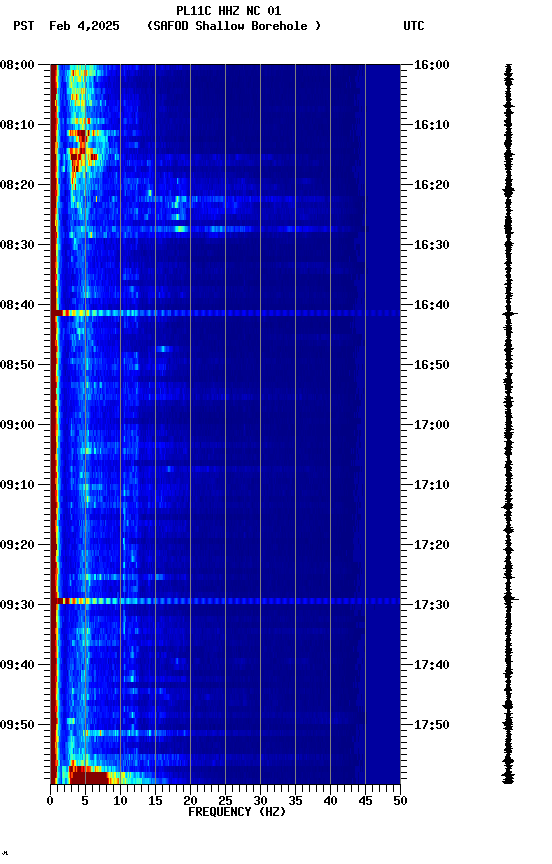
Task: Click the 17:50 UTC time label
Action: click(x=431, y=725)
